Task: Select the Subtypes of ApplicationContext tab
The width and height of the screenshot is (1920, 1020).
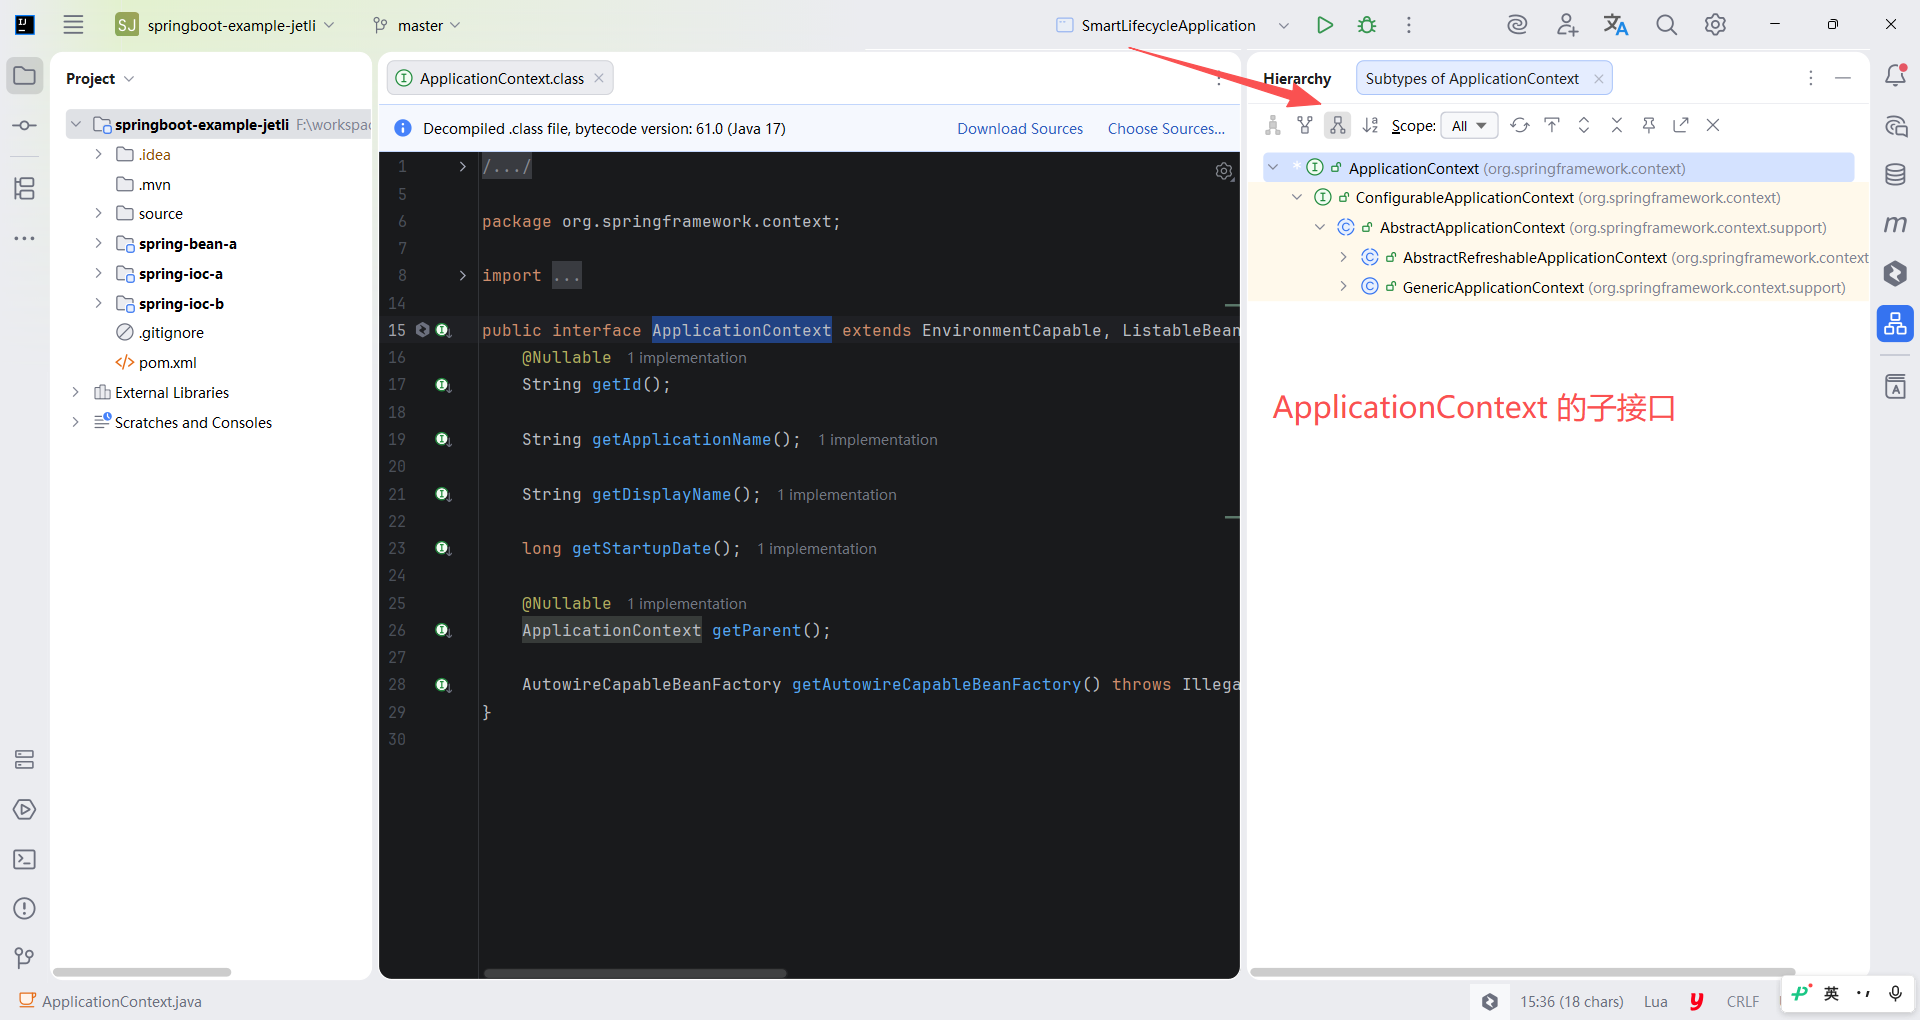Action: pyautogui.click(x=1472, y=79)
